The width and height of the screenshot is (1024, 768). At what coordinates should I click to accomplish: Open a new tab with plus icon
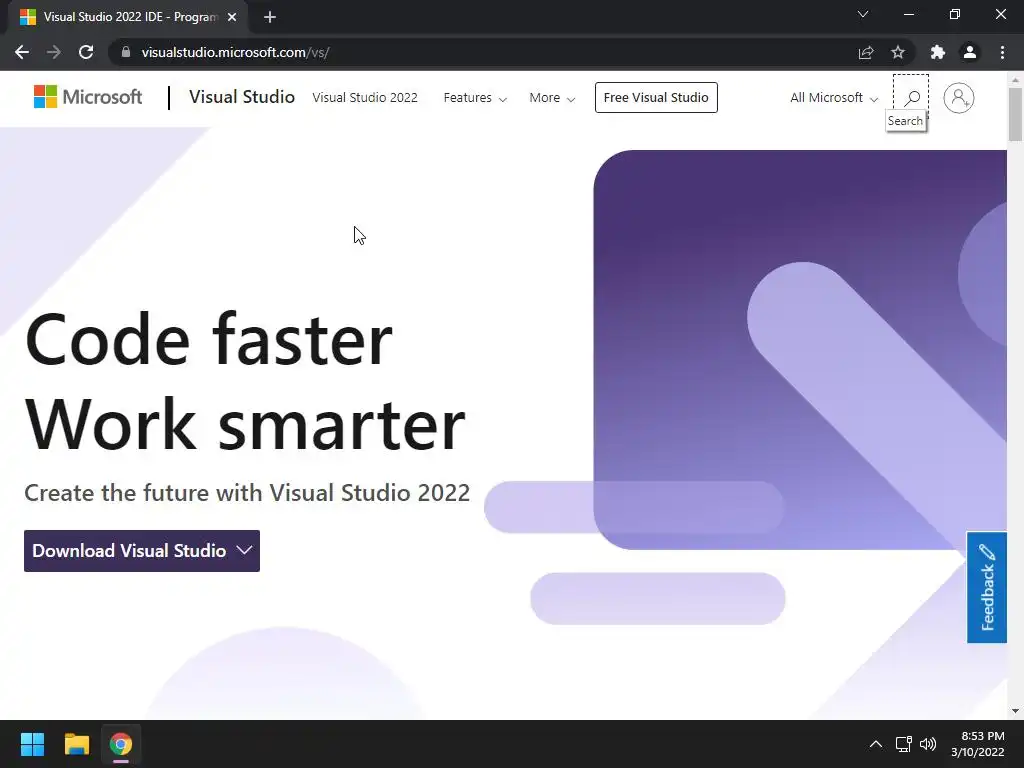click(270, 17)
